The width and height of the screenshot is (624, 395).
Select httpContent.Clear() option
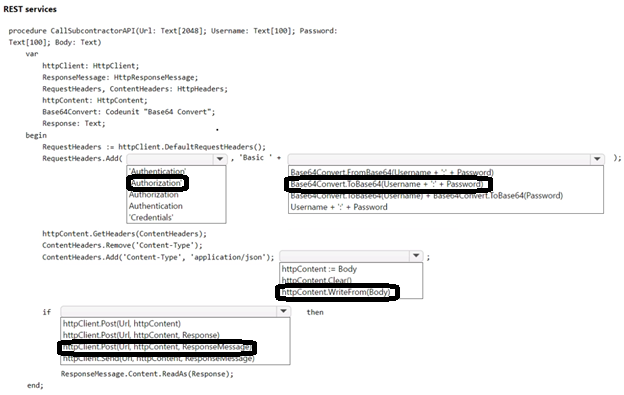(317, 280)
